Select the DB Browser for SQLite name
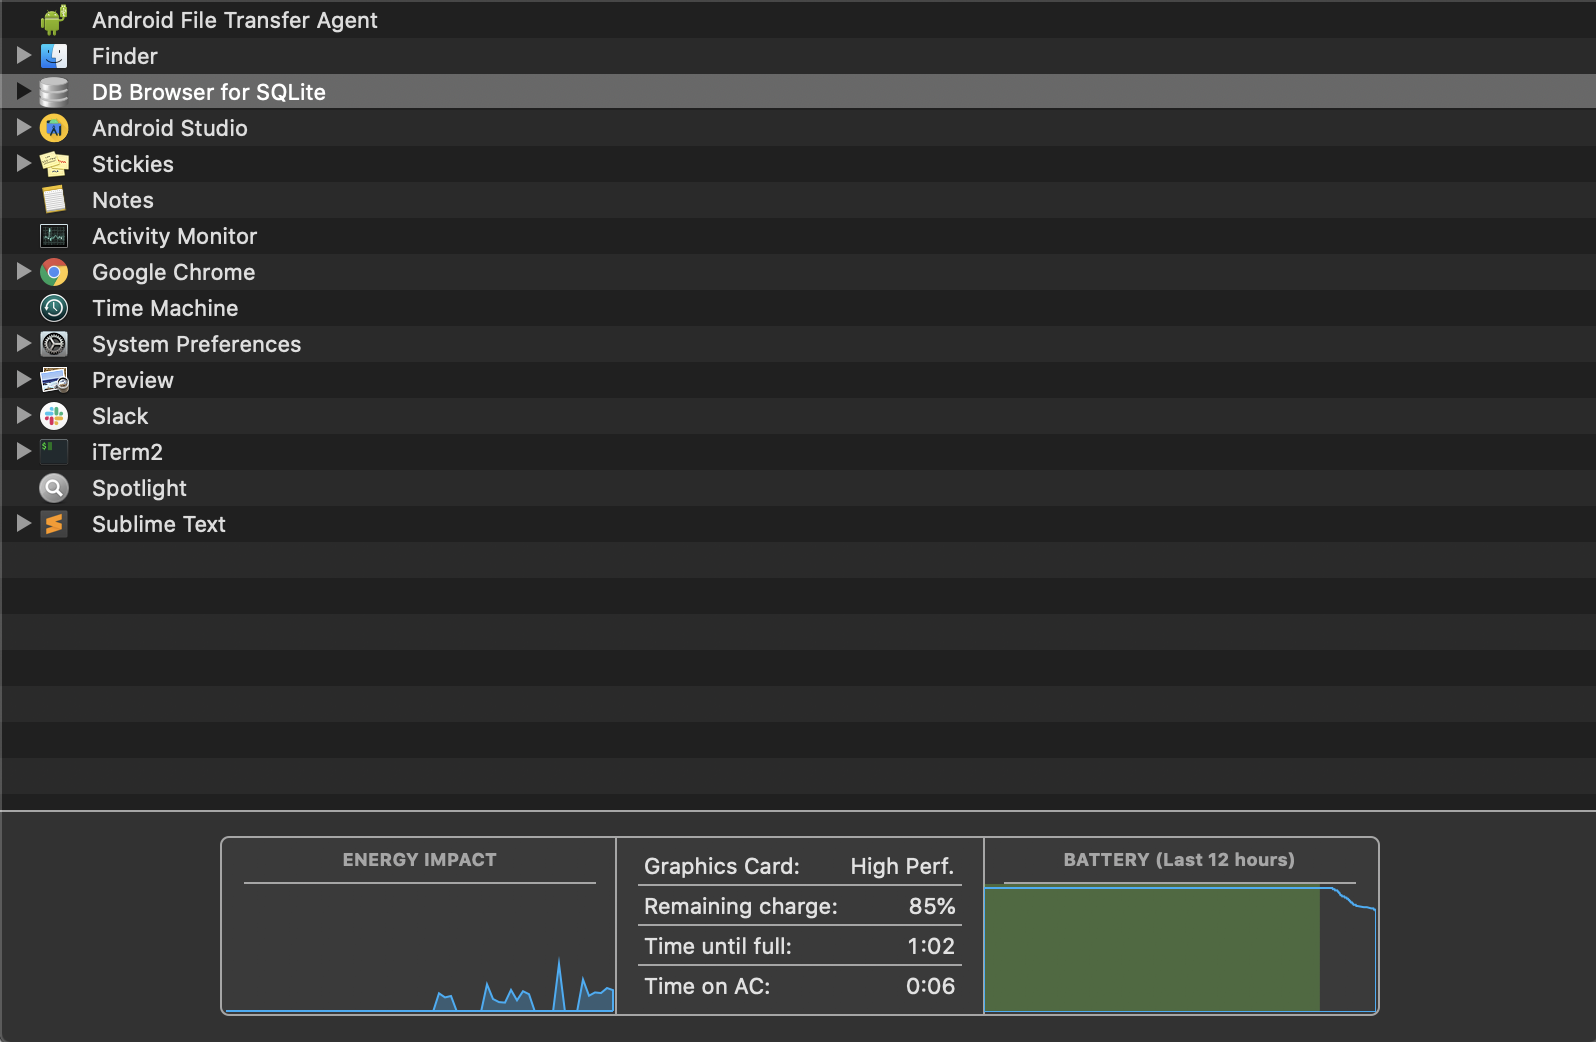Viewport: 1596px width, 1042px height. point(209,93)
